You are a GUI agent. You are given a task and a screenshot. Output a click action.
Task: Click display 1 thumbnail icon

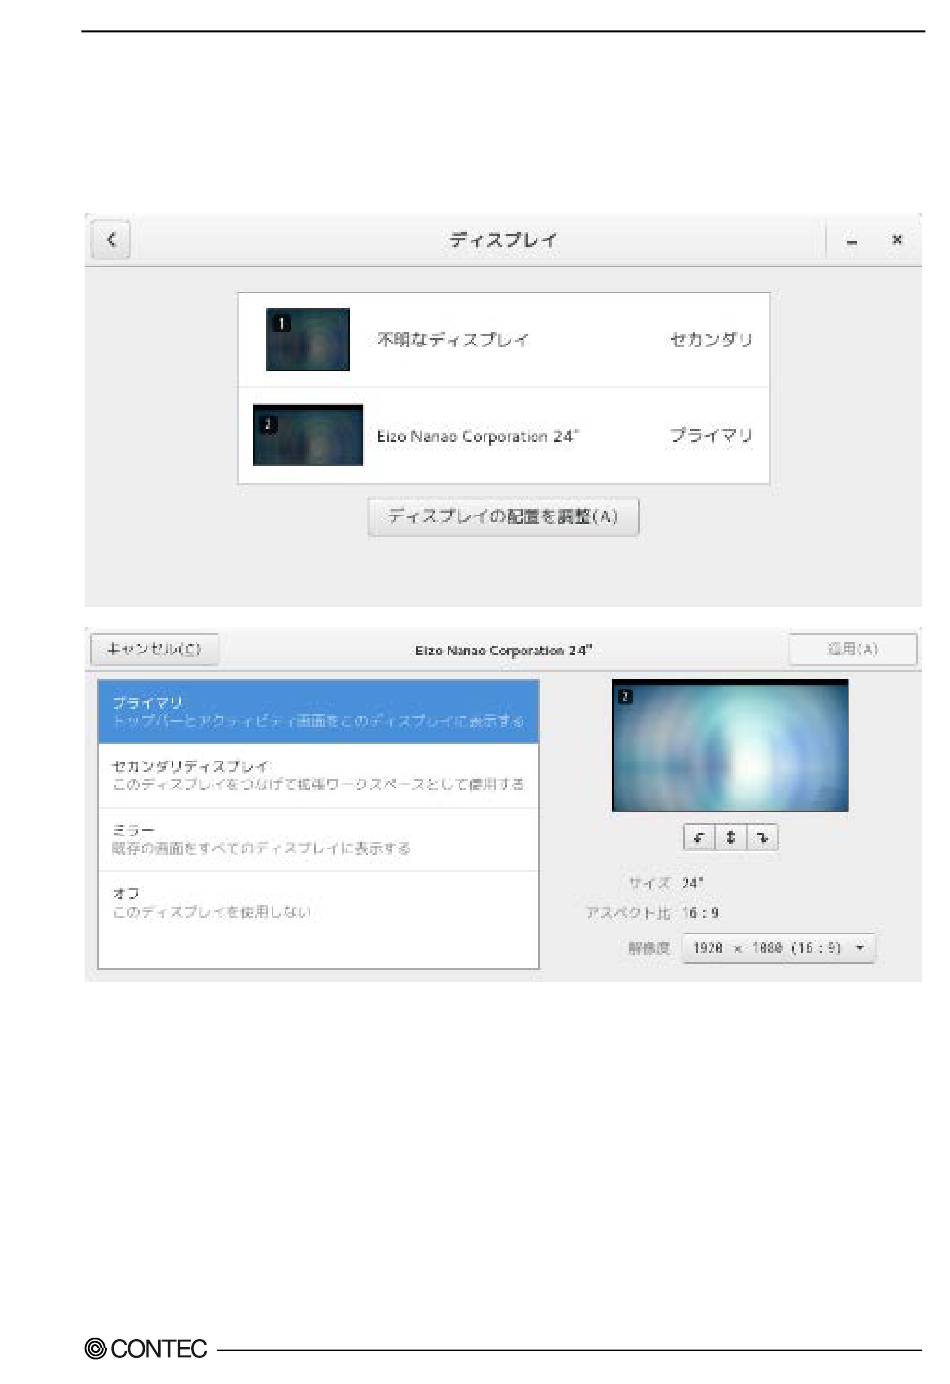pos(307,340)
